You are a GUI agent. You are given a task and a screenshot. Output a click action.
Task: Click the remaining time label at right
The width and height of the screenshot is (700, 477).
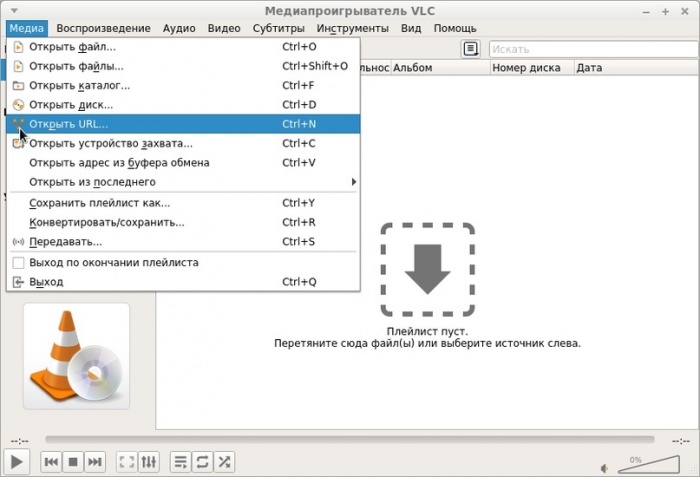(680, 441)
